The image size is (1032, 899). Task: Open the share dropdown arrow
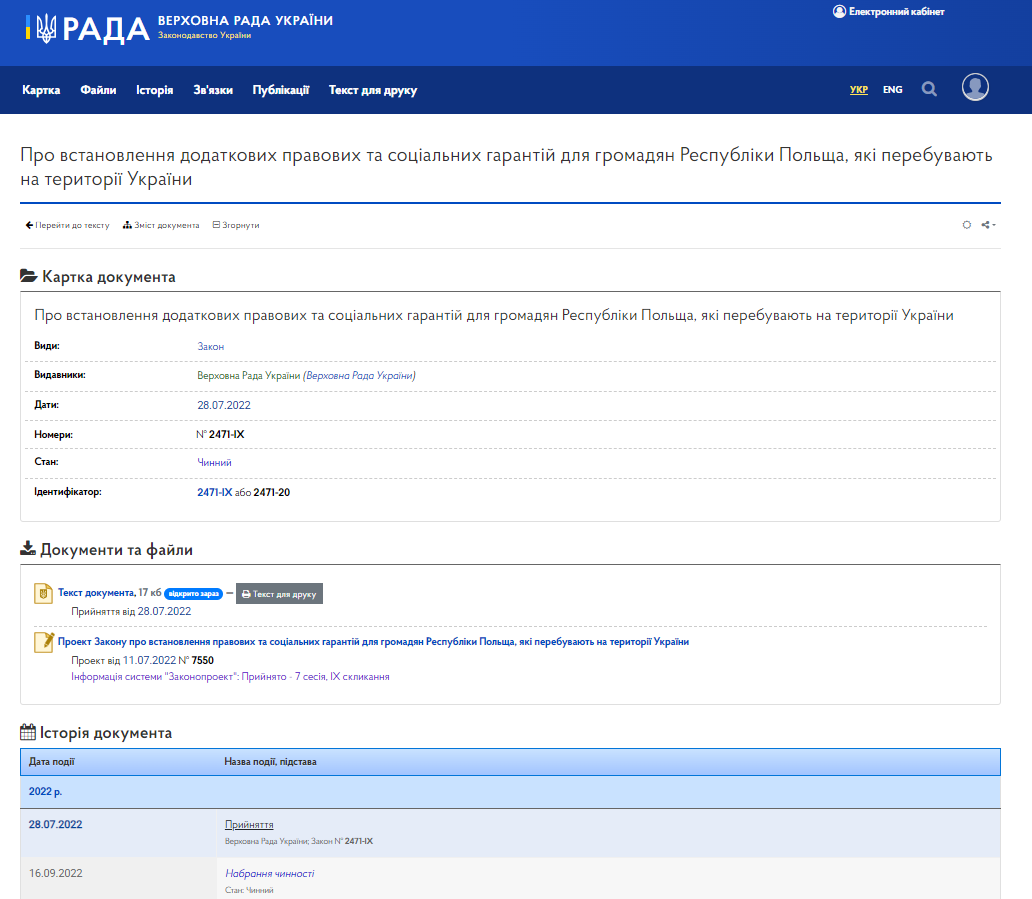coord(993,225)
